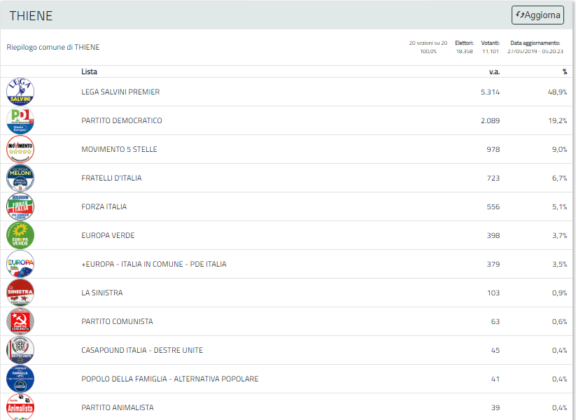
Task: Click the Fratelli d'Italia Meloni logo
Action: [20, 178]
